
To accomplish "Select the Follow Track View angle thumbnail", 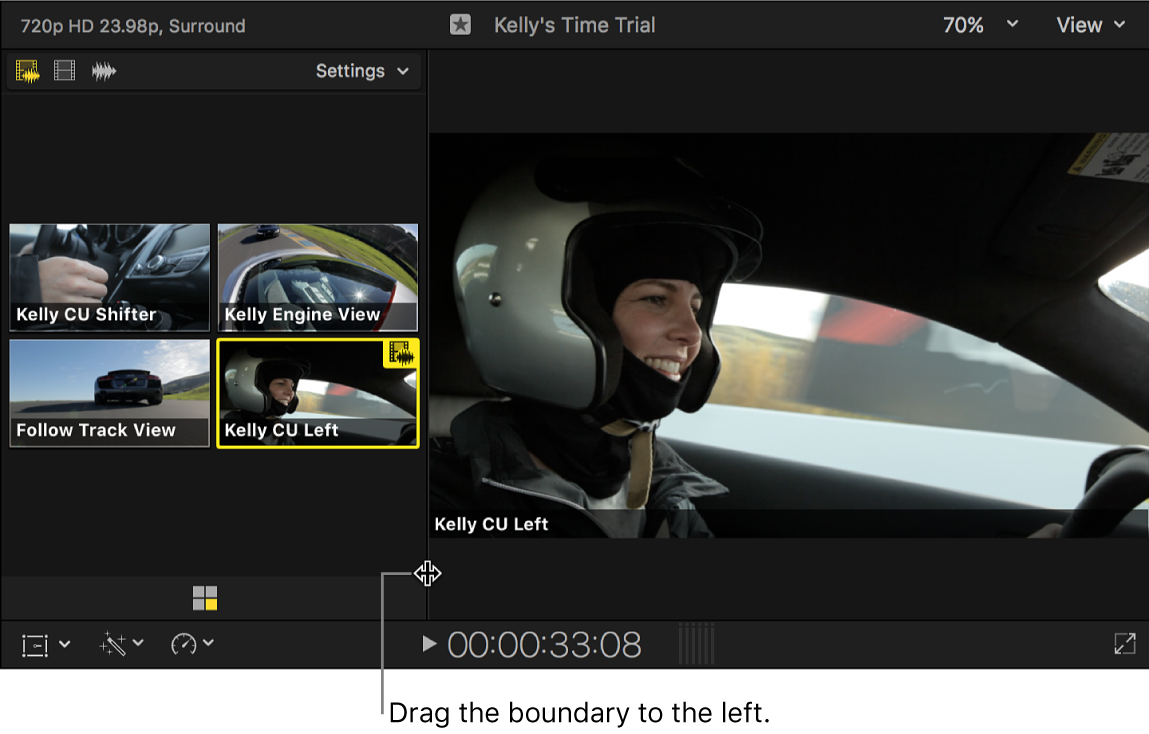I will click(x=108, y=392).
